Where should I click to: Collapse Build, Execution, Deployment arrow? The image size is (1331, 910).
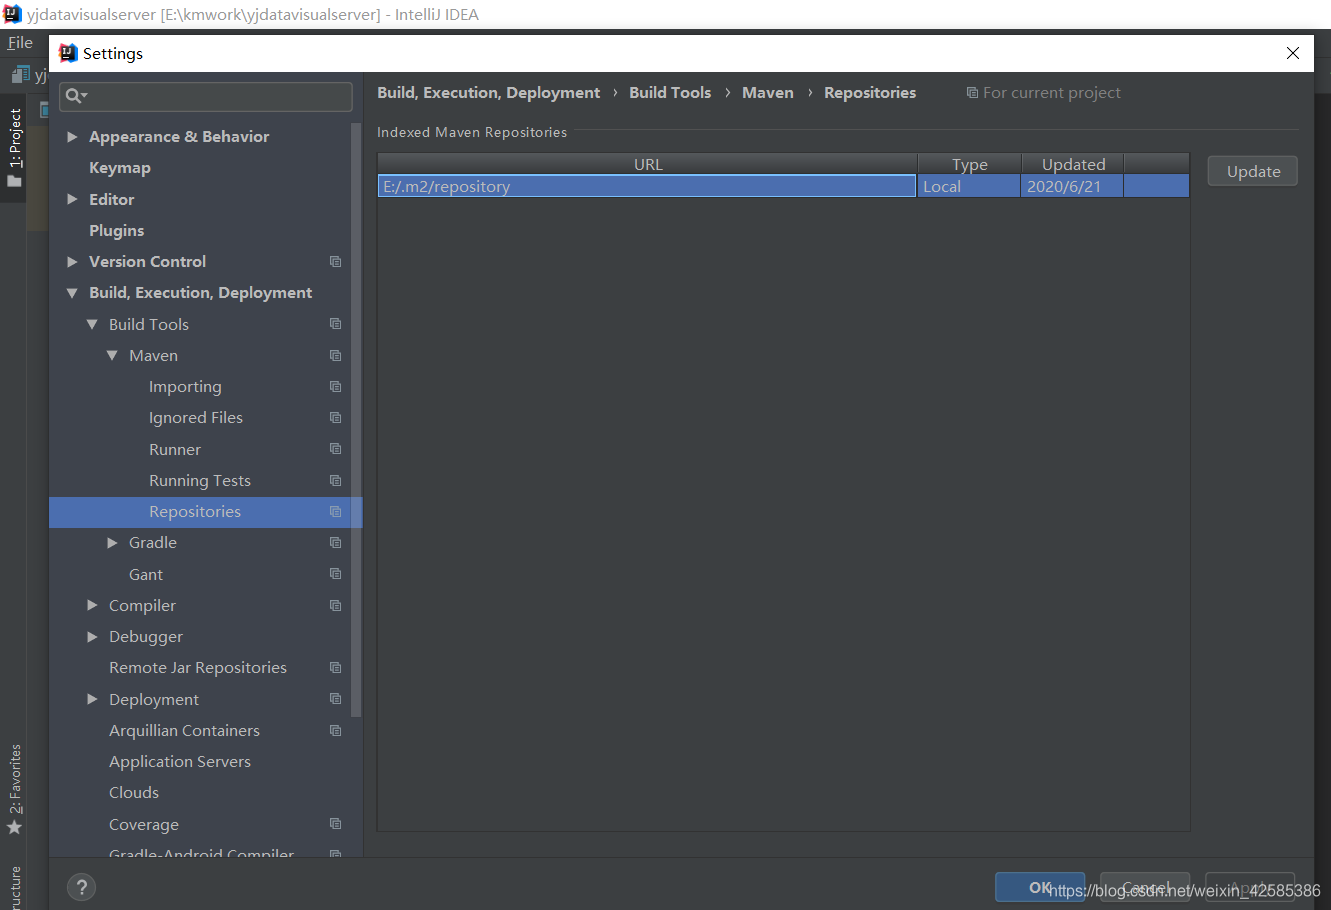coord(72,293)
